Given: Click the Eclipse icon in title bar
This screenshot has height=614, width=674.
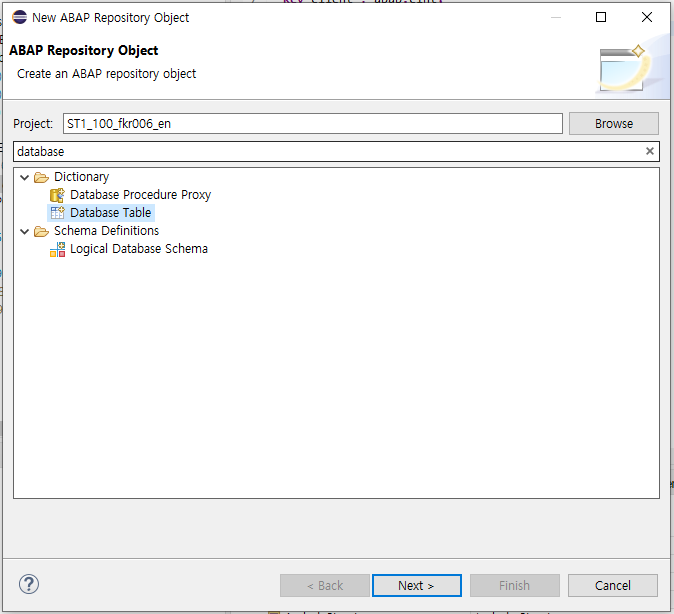Looking at the screenshot, I should (19, 17).
